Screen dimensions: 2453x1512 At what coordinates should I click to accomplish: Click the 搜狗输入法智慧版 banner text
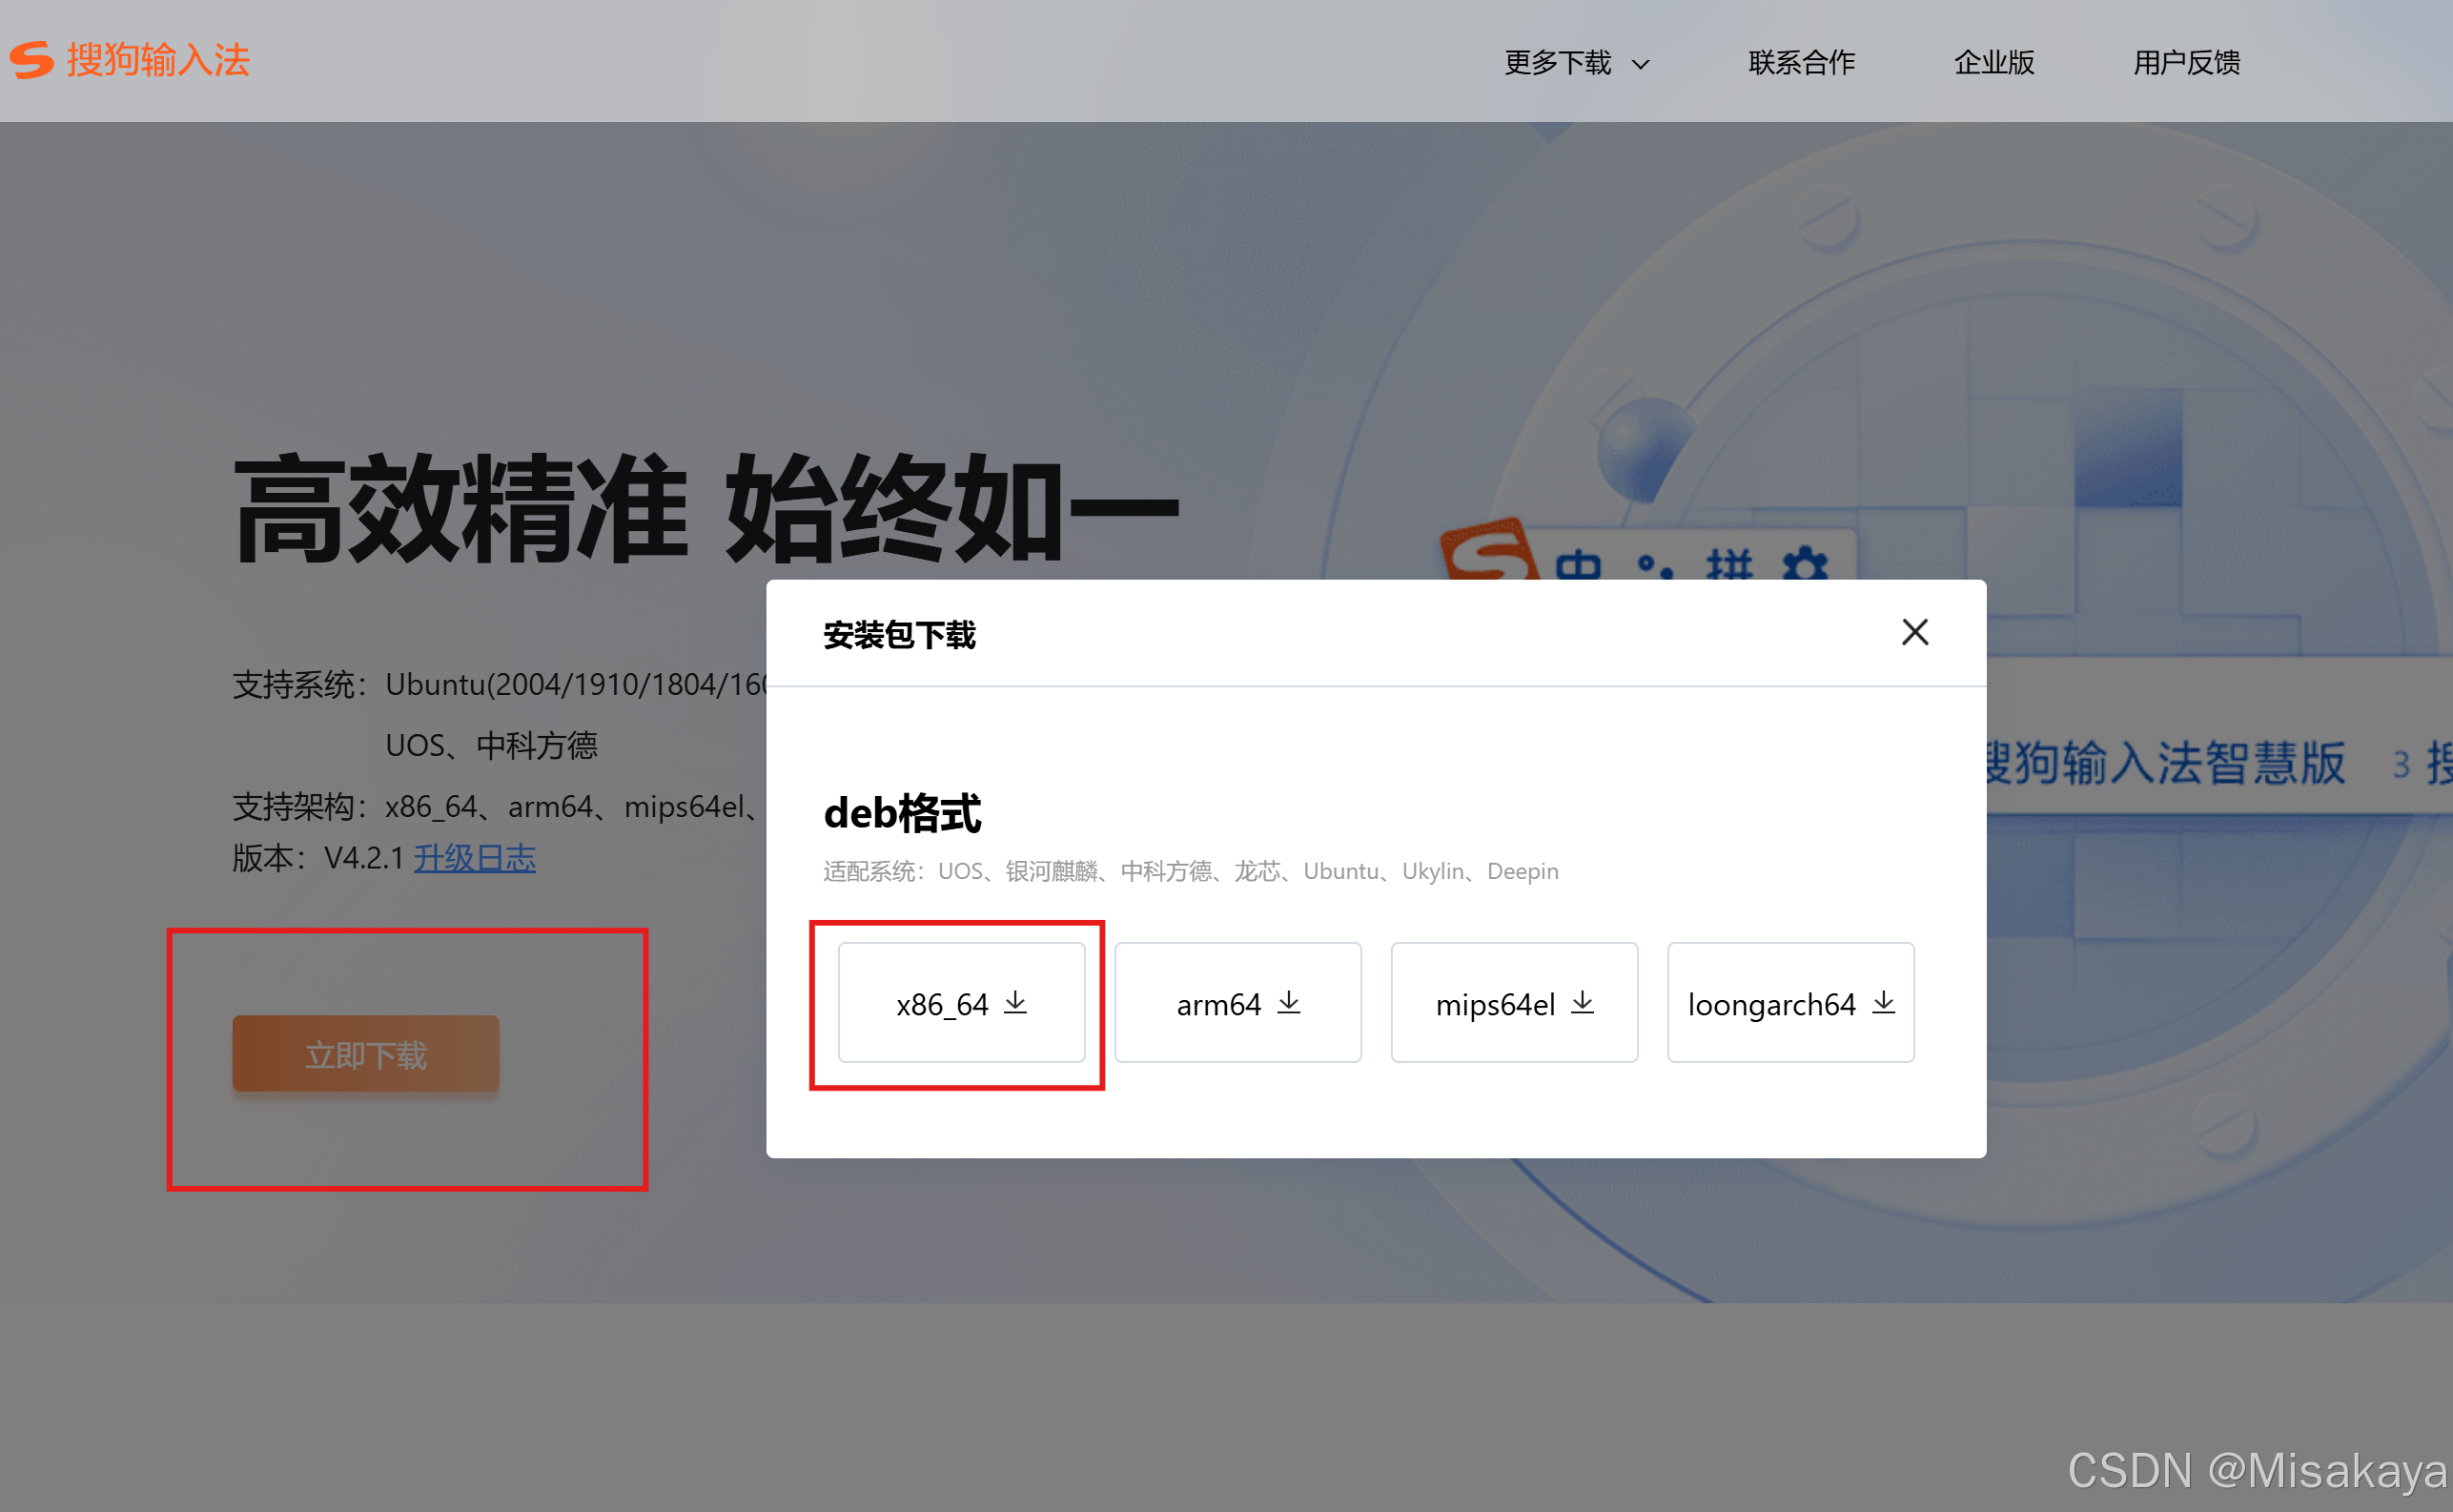2165,763
